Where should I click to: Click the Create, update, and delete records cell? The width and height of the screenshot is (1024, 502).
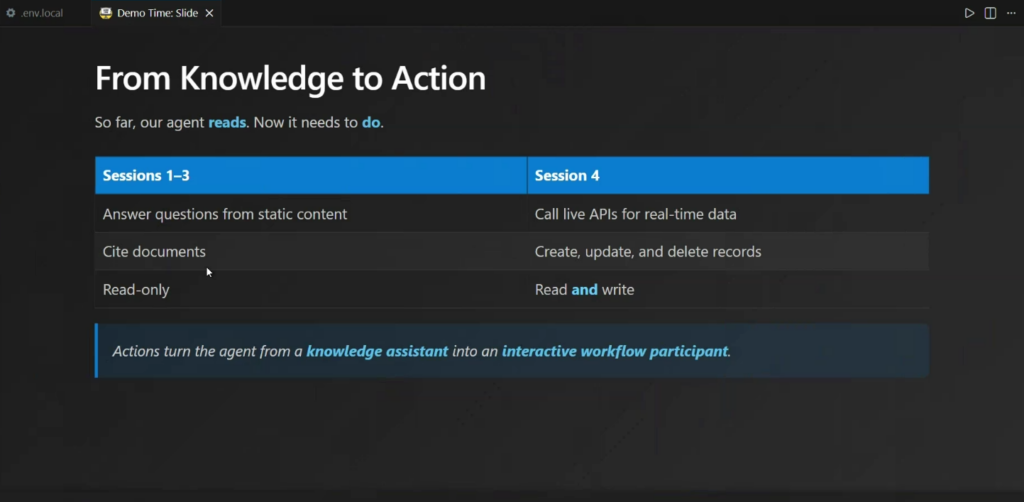coord(648,252)
